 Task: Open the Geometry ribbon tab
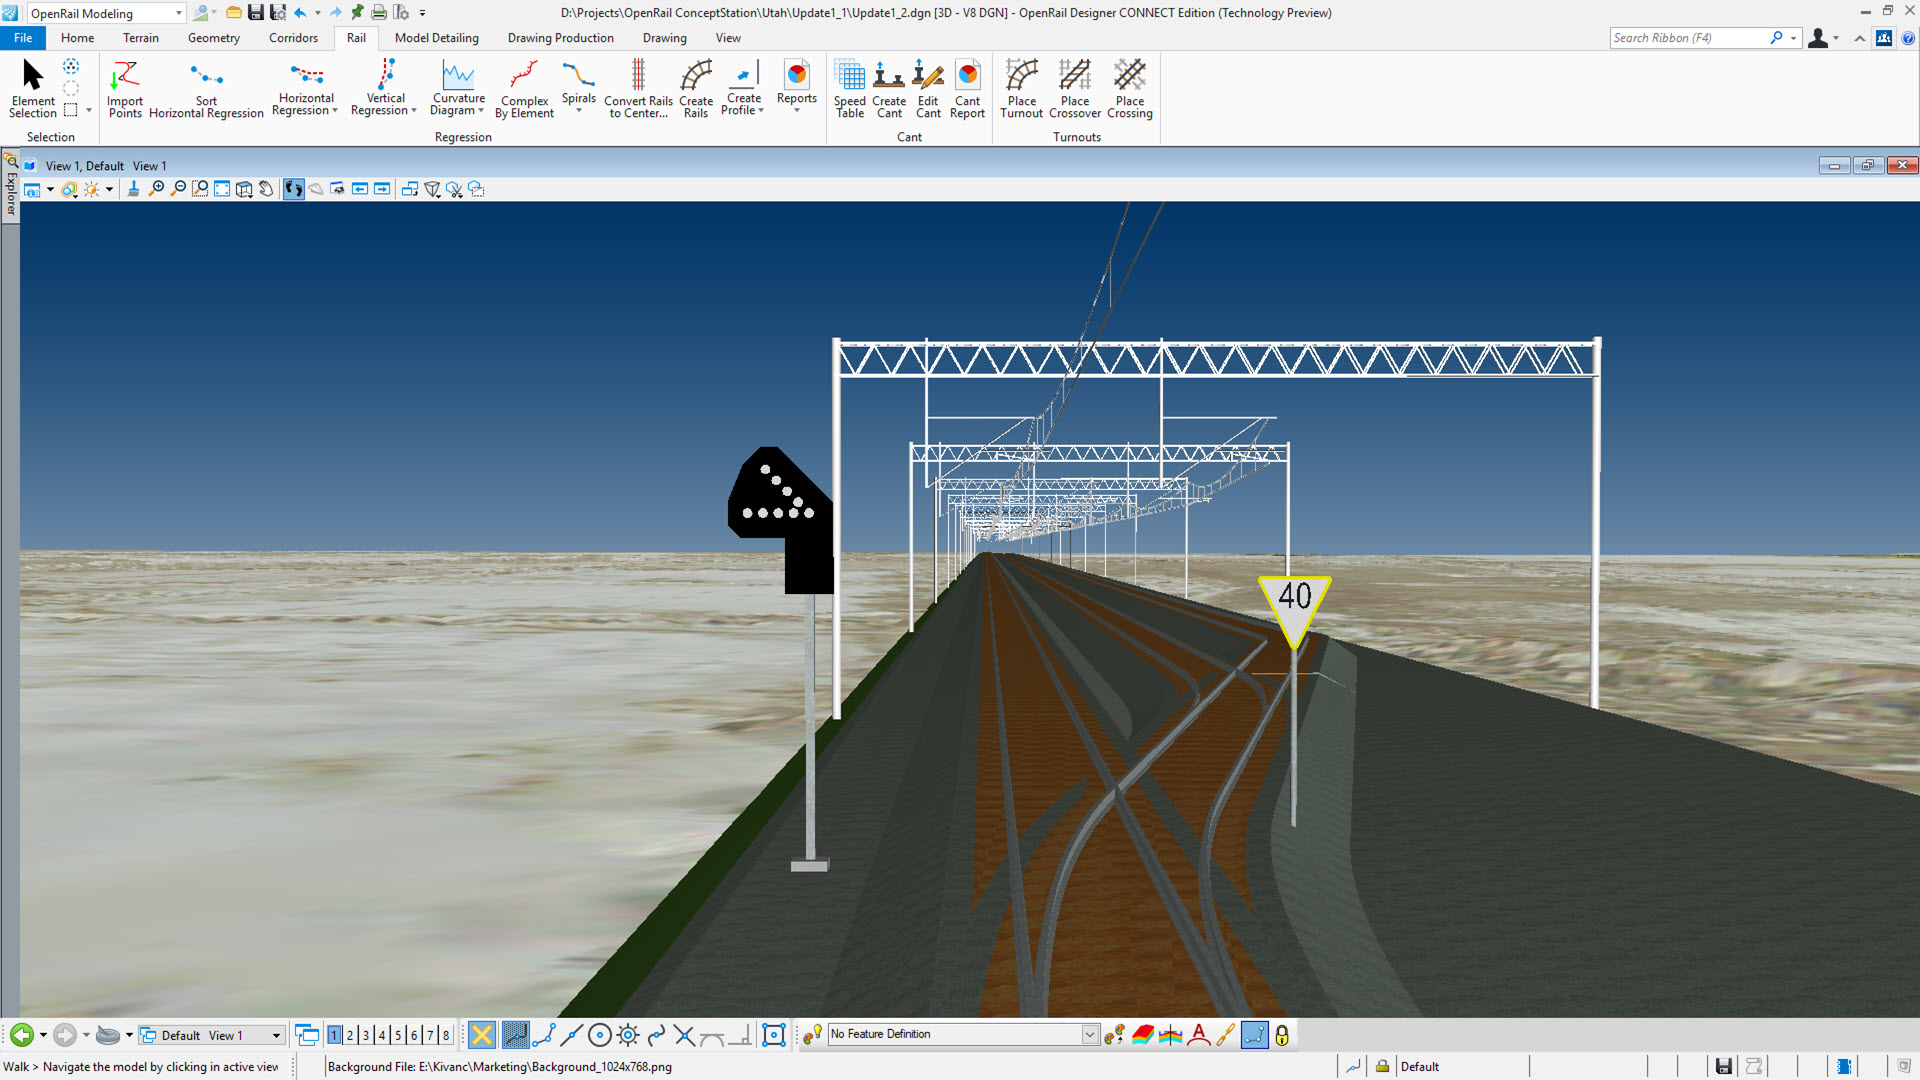coord(213,38)
